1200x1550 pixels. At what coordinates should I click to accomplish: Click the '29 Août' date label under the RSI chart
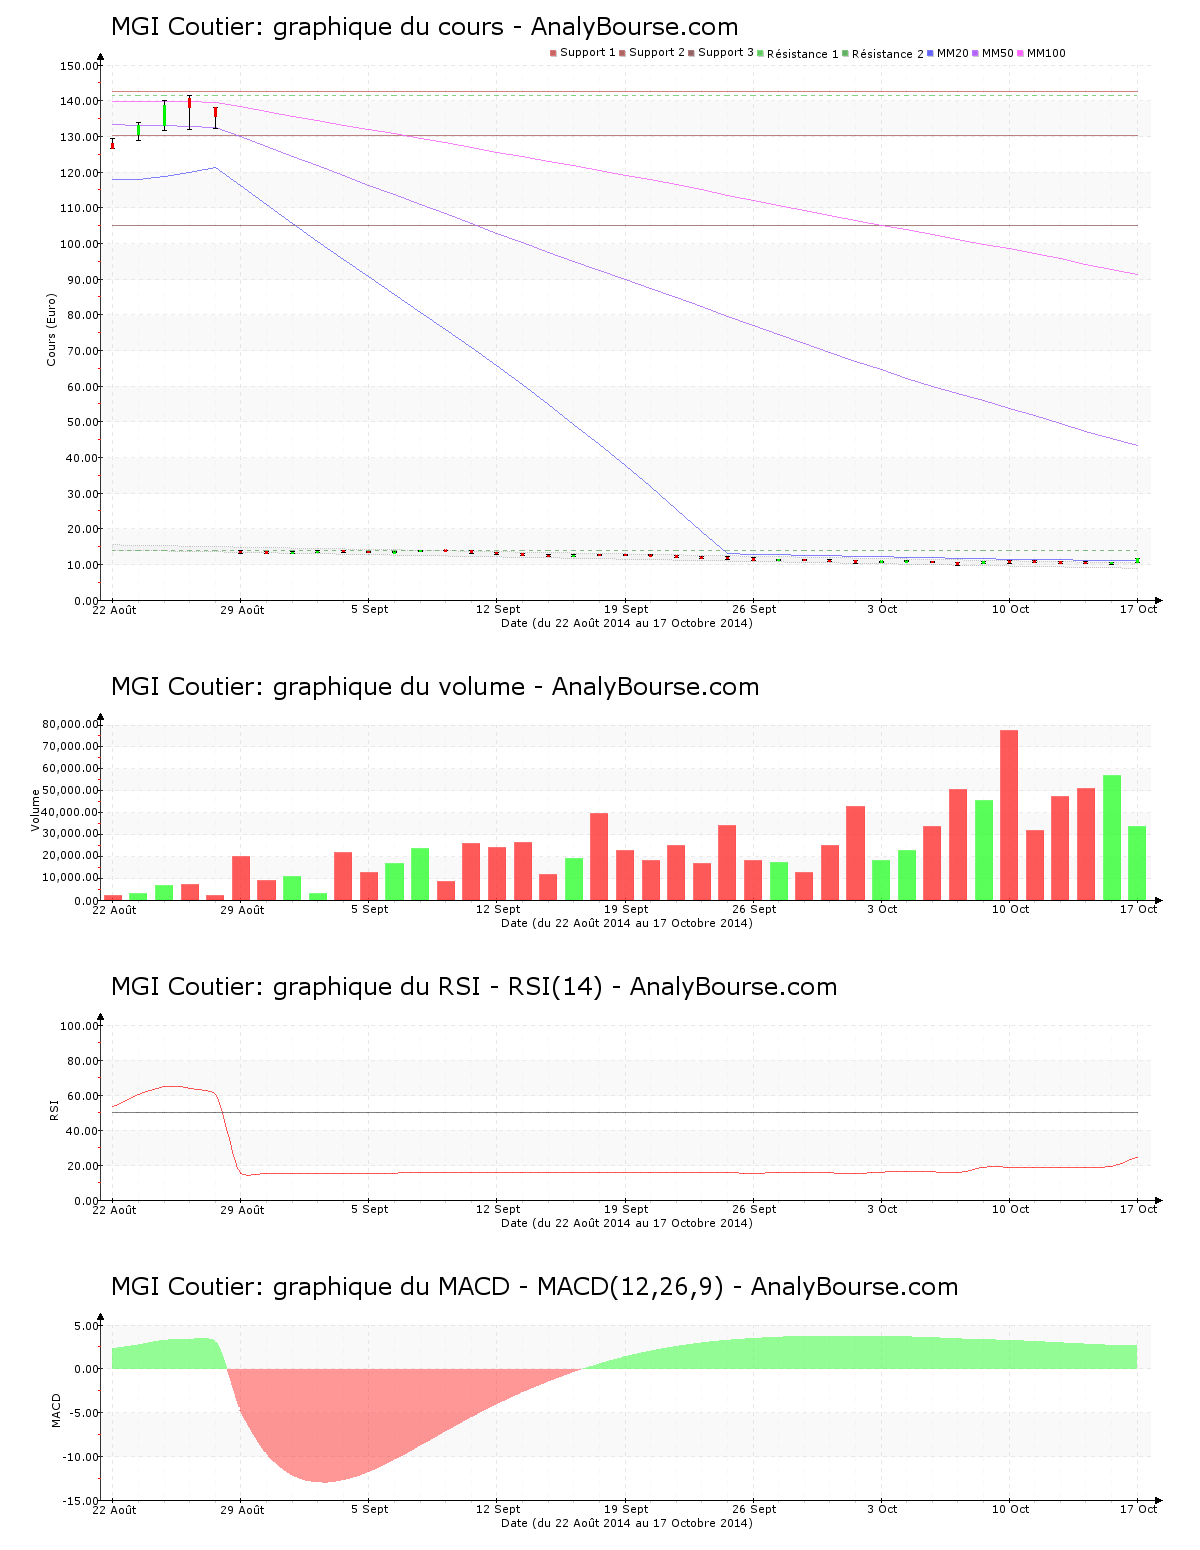(242, 1210)
